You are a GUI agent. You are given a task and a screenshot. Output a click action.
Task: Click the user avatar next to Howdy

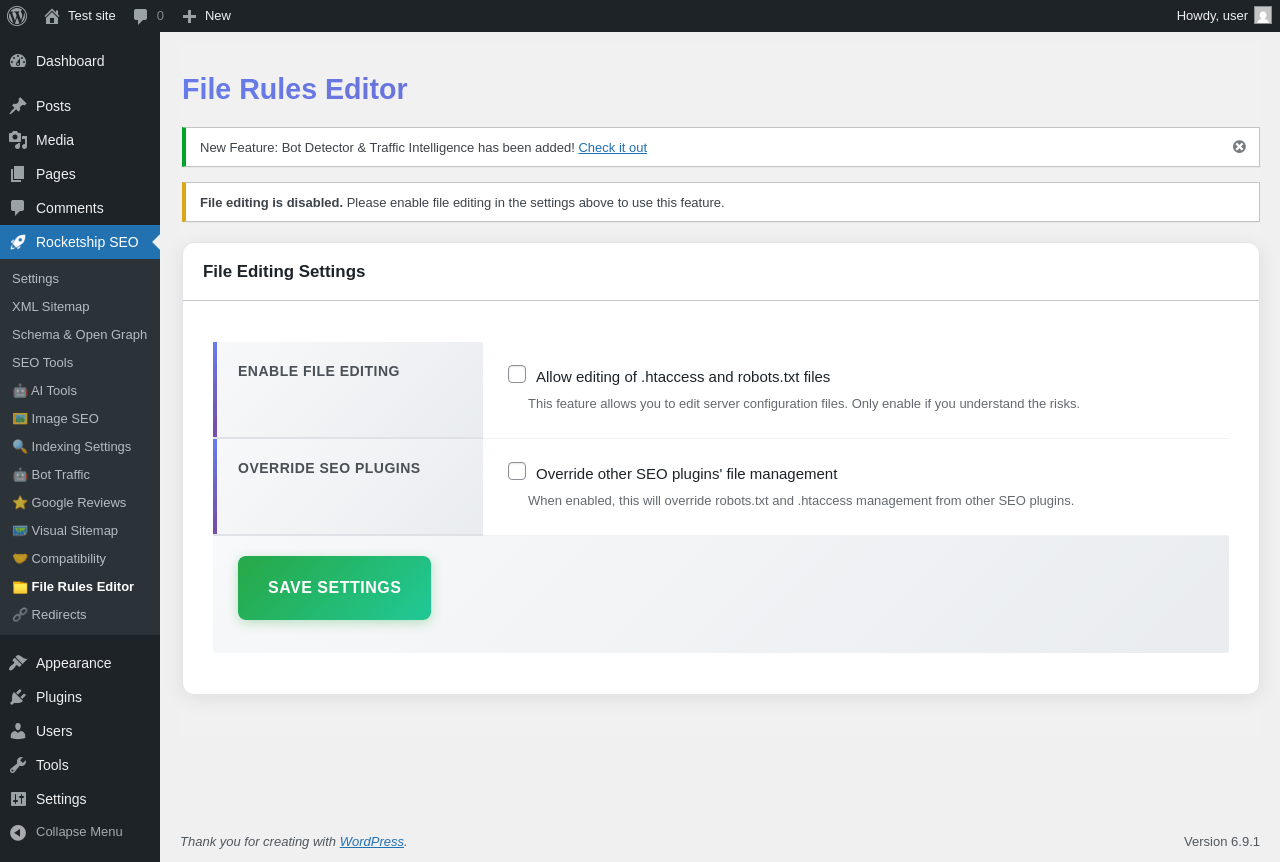pyautogui.click(x=1263, y=15)
